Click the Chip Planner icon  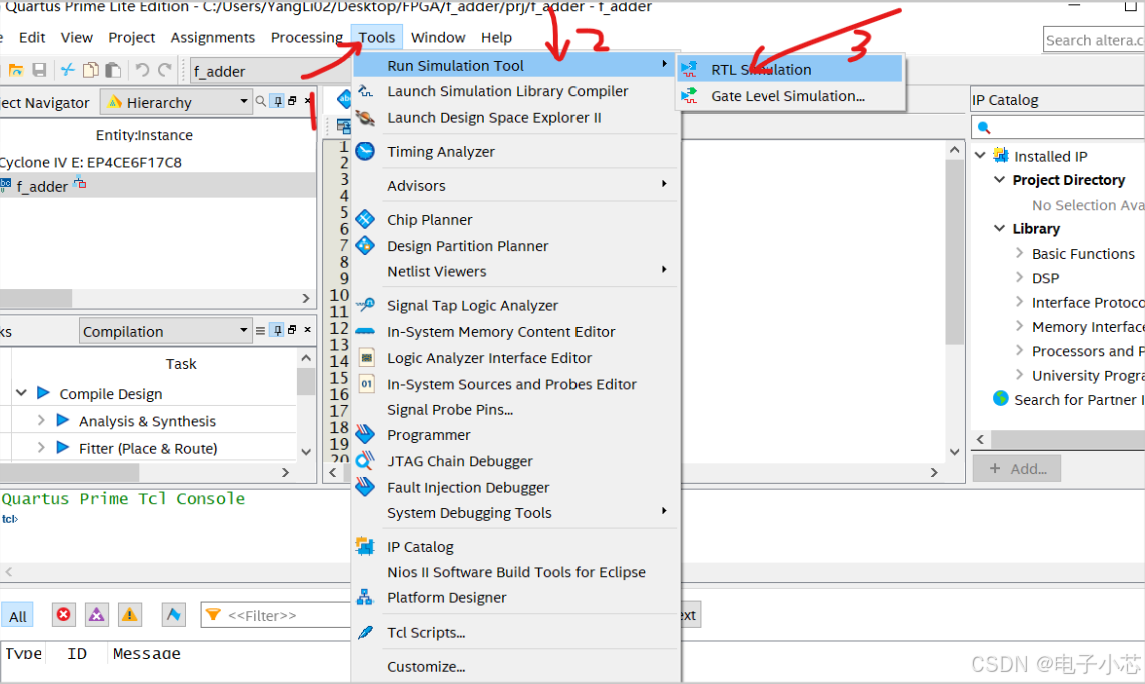[x=366, y=219]
